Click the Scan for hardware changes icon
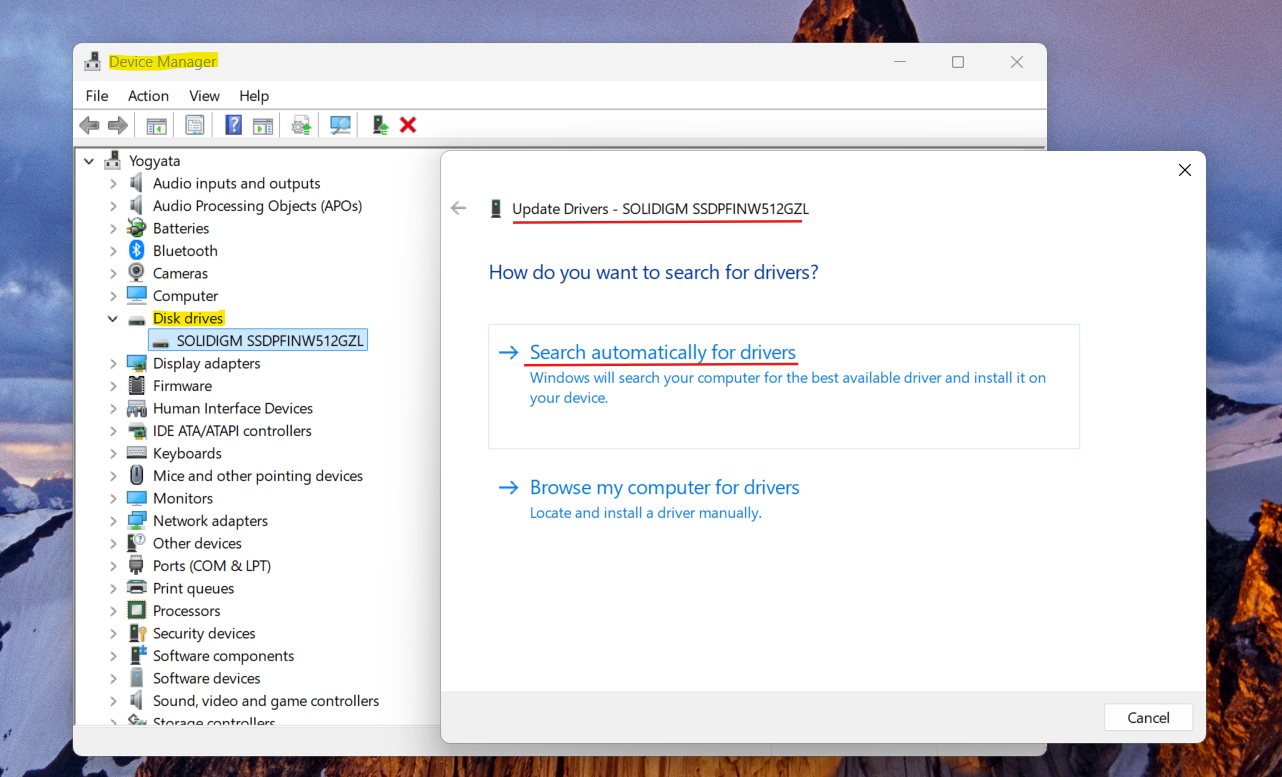This screenshot has width=1282, height=777. pos(339,124)
